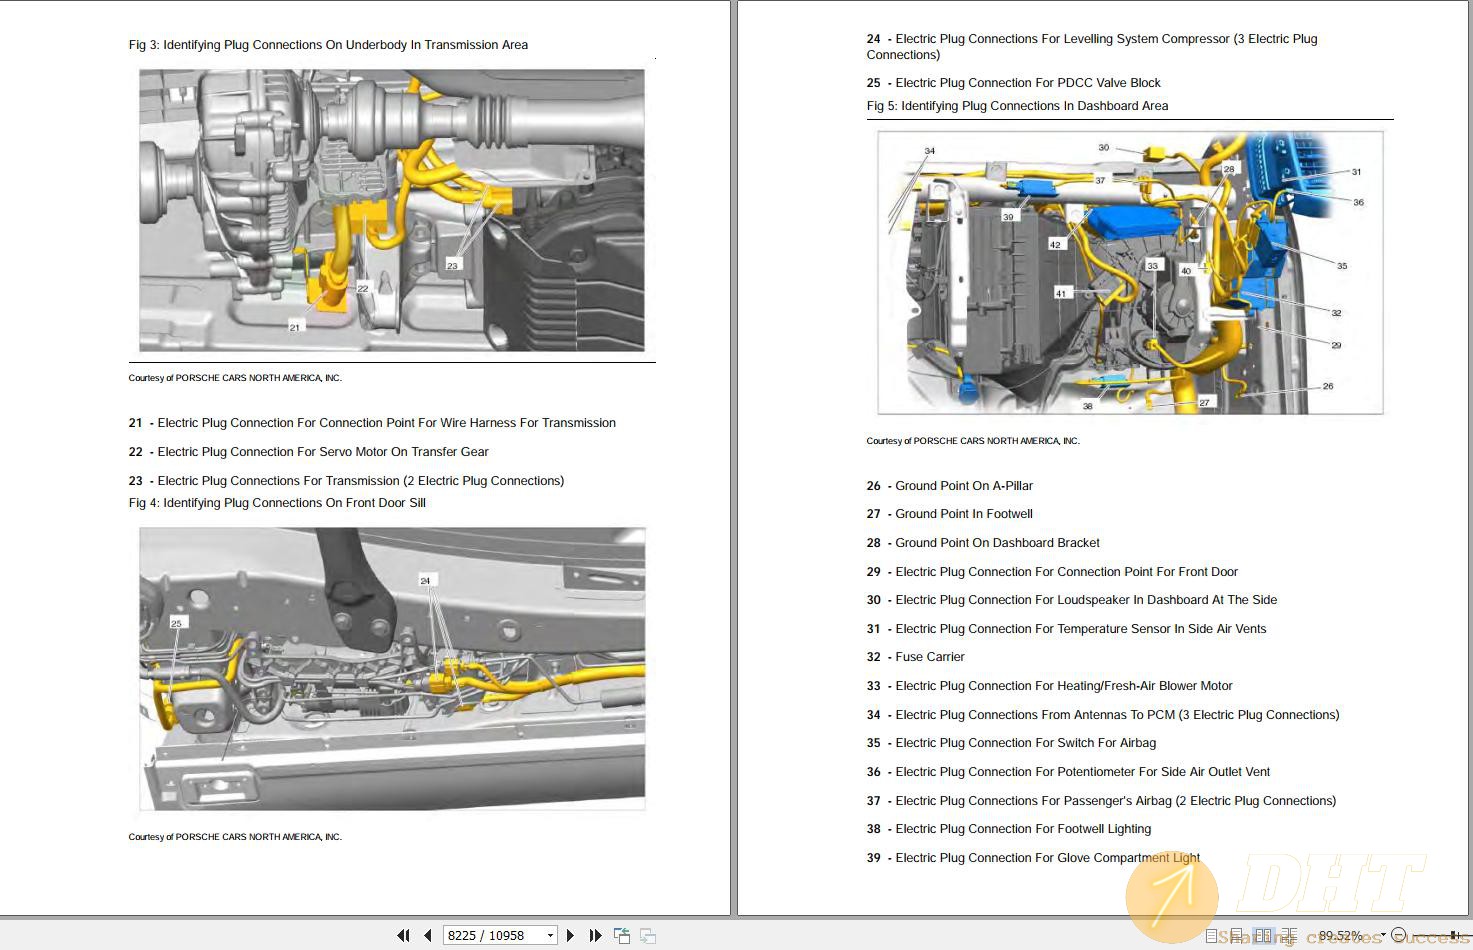1473x950 pixels.
Task: Open the zoom level dropdown 89.52%
Action: 1383,934
